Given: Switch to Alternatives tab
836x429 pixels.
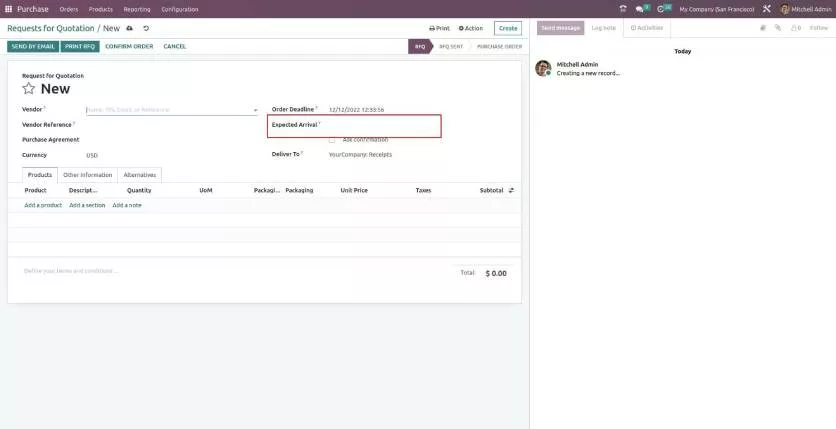Looking at the screenshot, I should [140, 175].
